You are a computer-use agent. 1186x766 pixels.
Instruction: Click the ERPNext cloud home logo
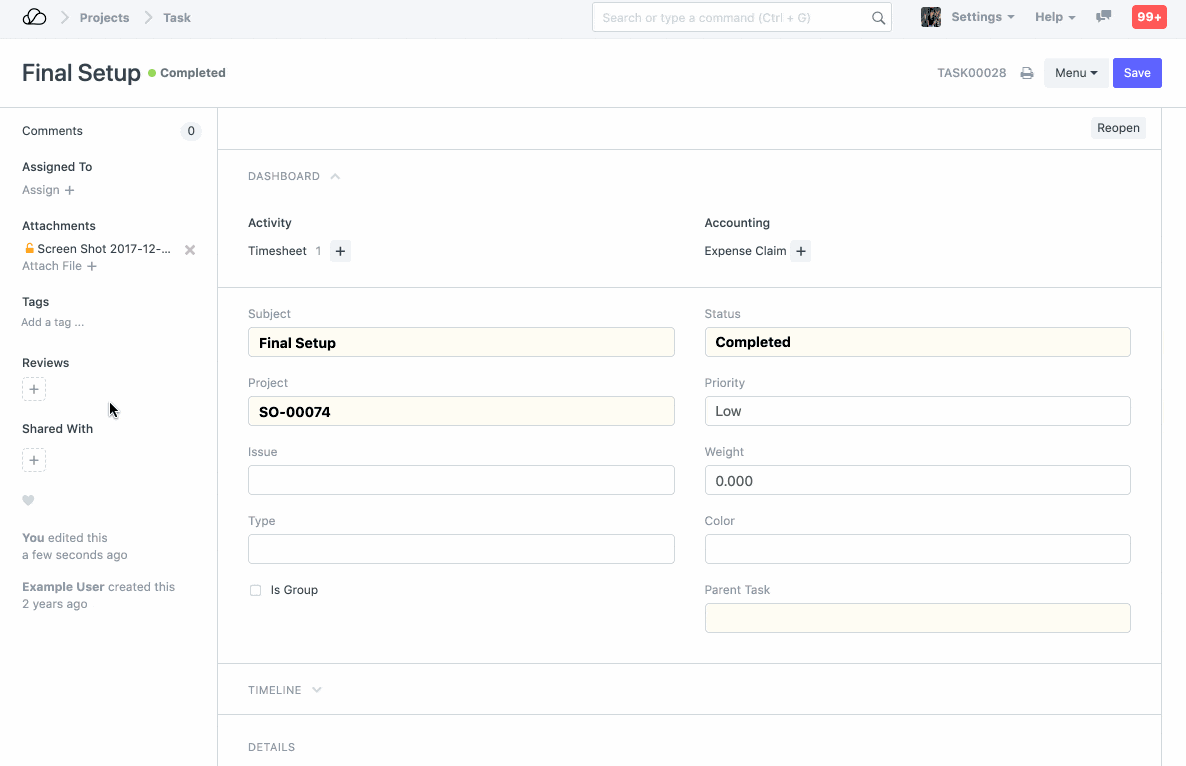34,17
